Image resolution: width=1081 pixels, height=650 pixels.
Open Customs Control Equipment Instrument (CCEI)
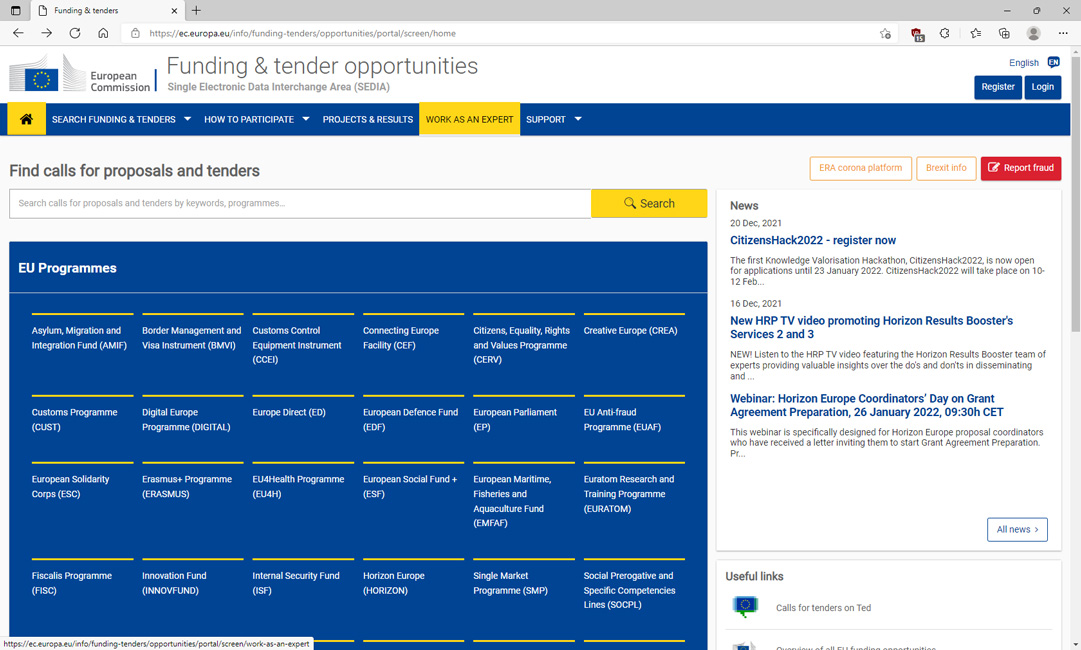[297, 345]
